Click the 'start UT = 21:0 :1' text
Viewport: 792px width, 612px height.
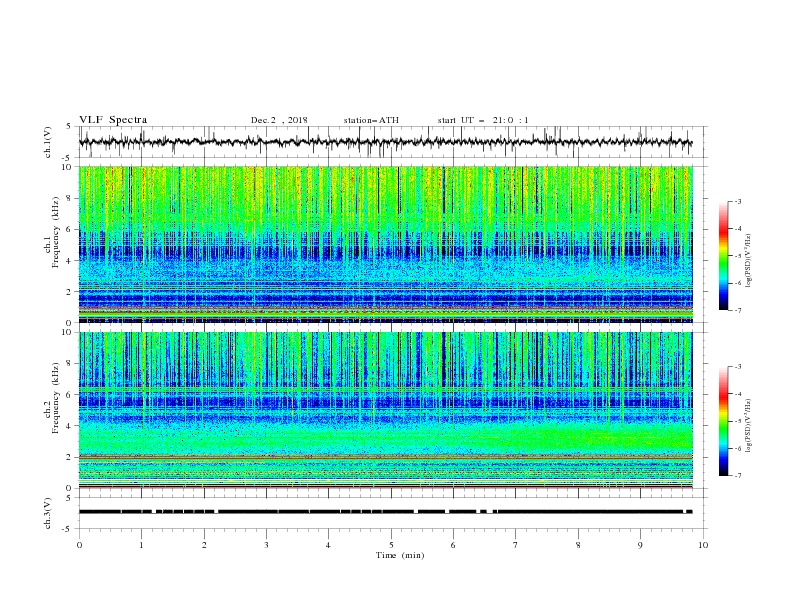(x=483, y=120)
